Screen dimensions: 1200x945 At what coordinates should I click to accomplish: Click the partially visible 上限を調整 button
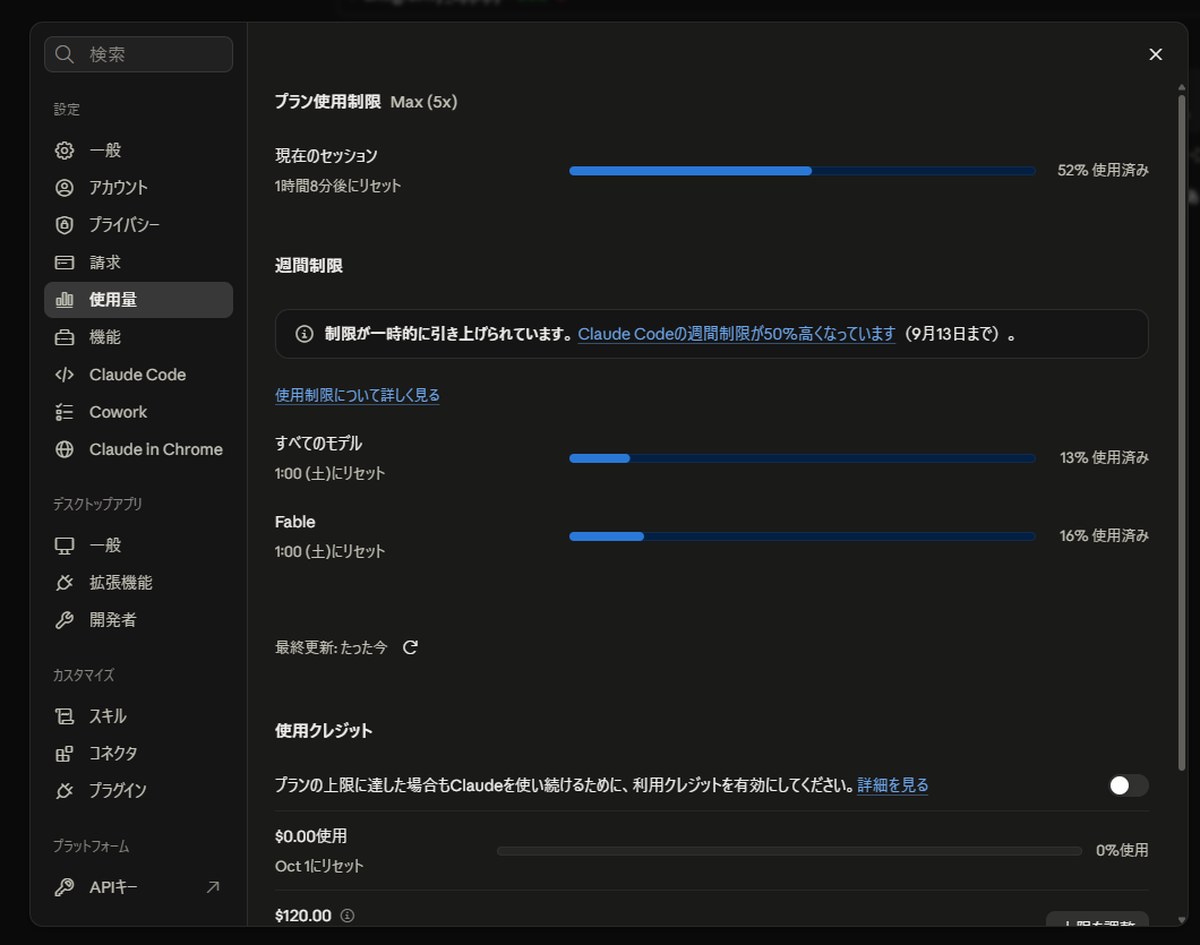(1097, 920)
